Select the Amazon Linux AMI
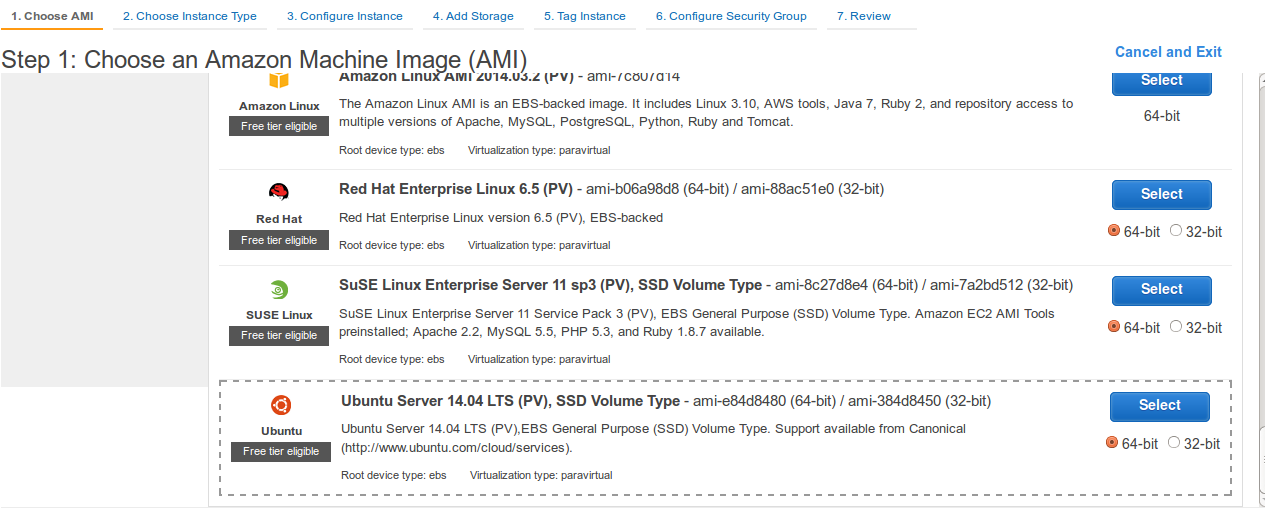 pyautogui.click(x=1162, y=82)
